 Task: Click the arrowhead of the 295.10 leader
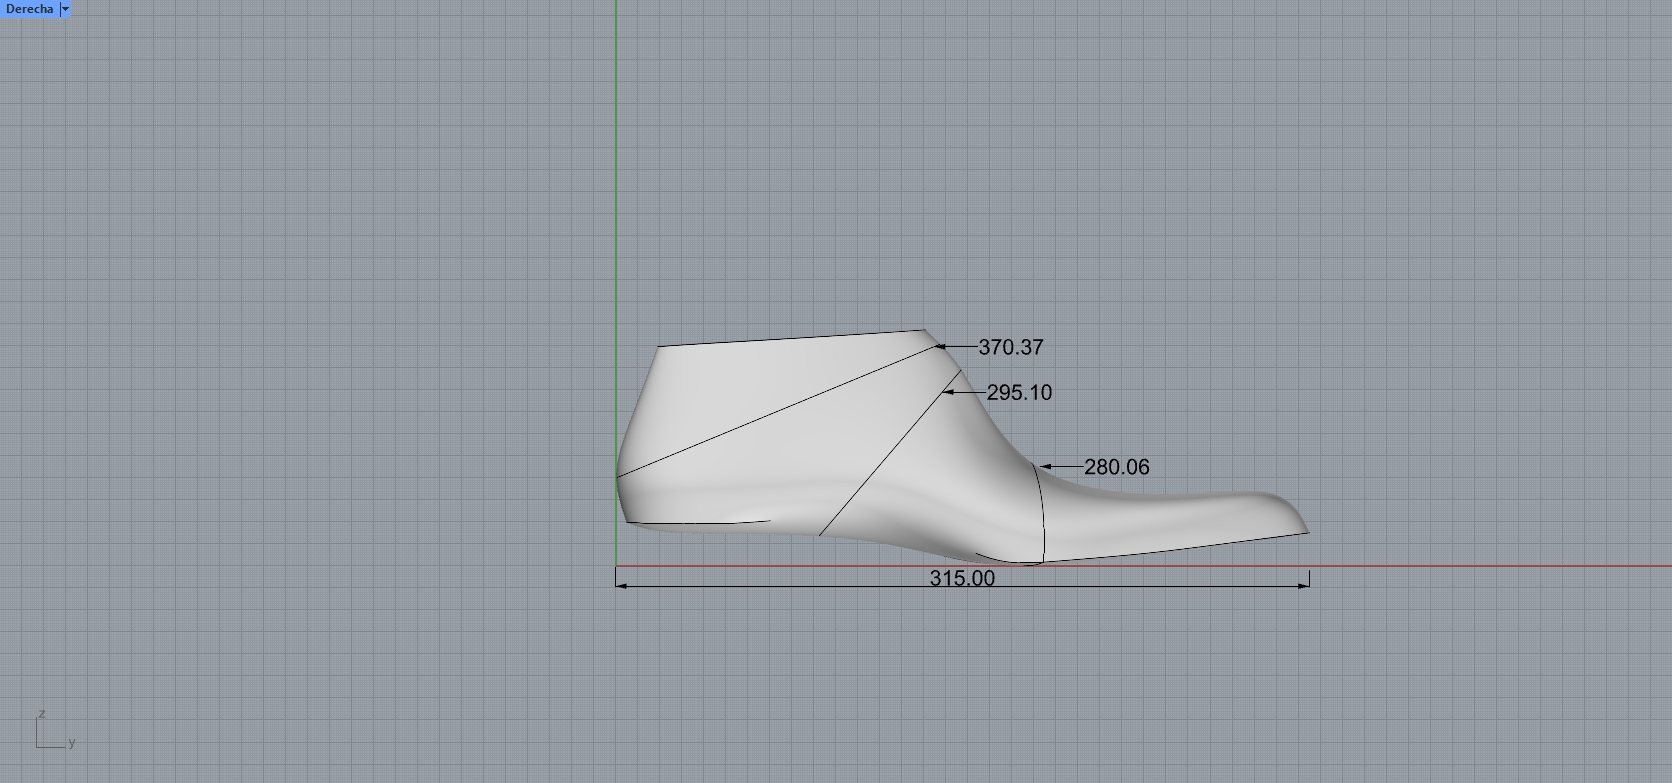click(949, 393)
